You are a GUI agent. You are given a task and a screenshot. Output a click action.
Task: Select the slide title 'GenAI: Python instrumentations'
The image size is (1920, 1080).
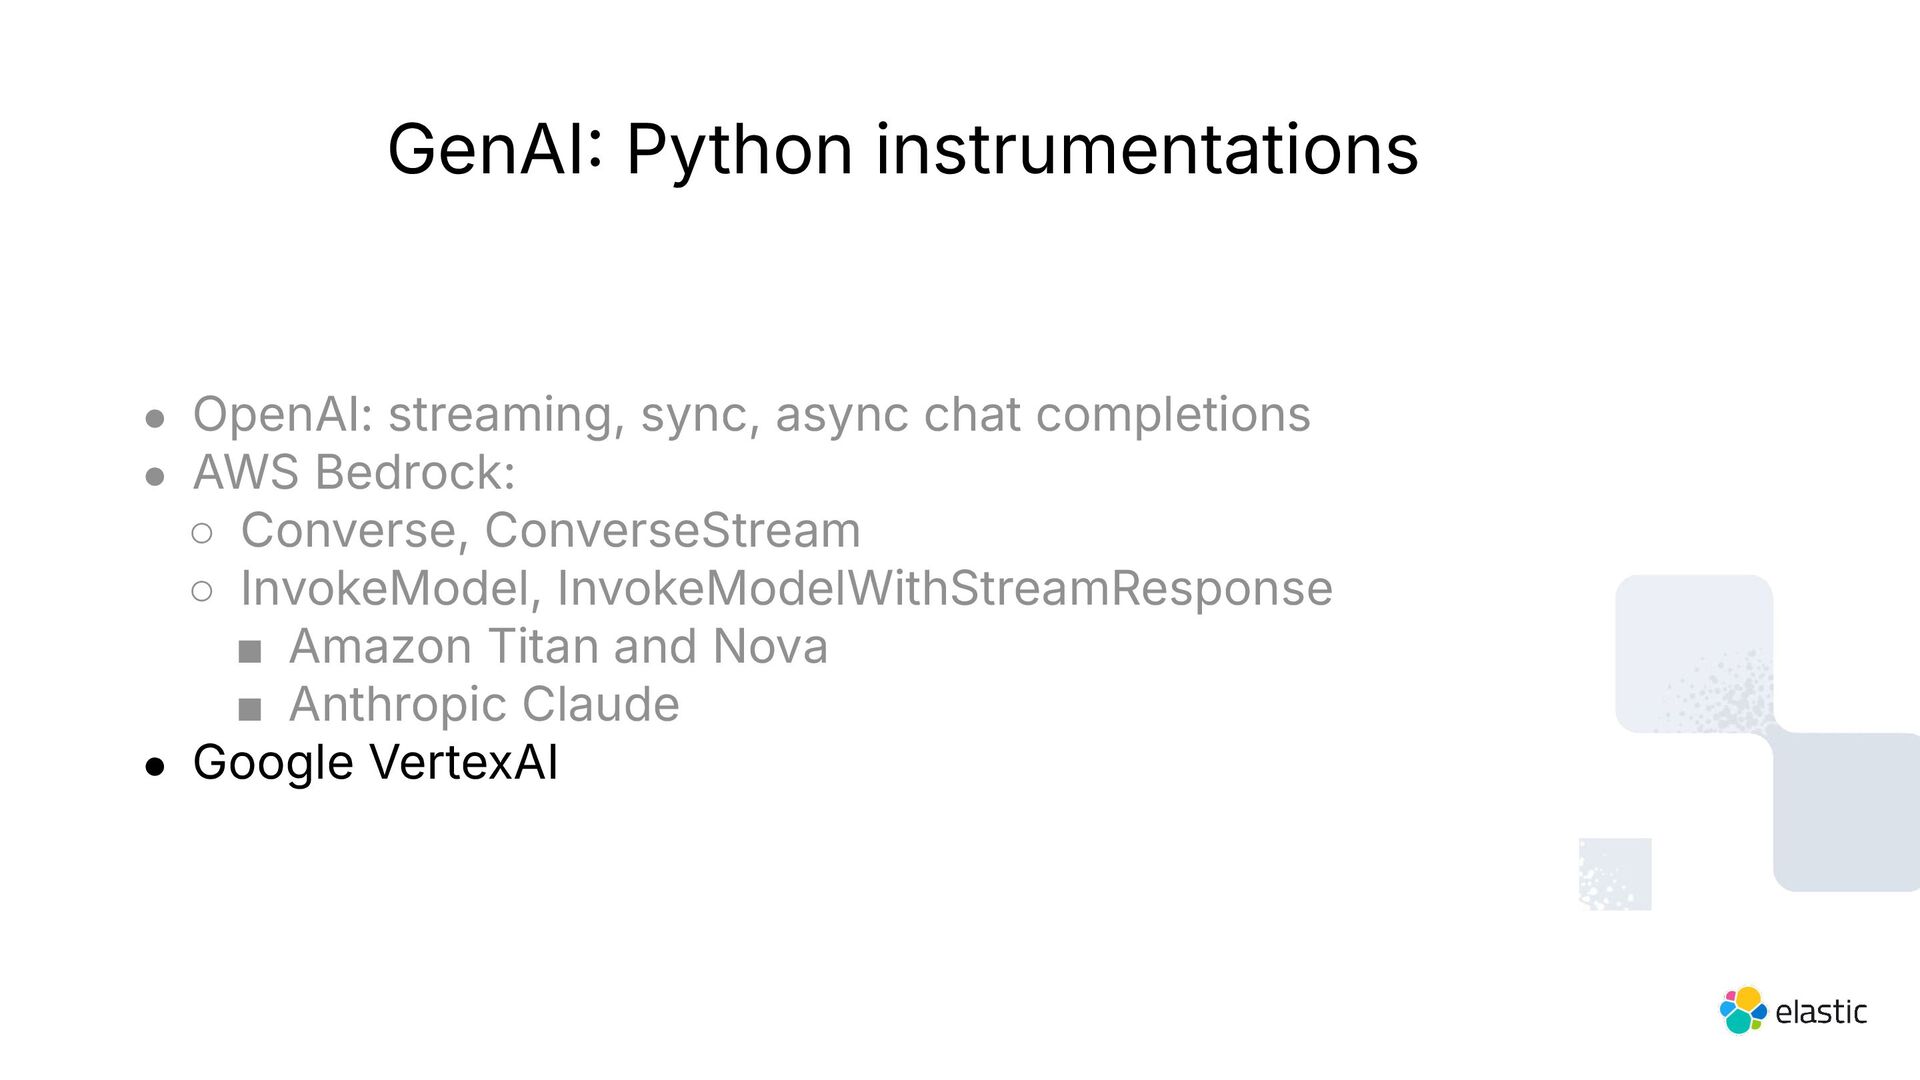click(902, 150)
